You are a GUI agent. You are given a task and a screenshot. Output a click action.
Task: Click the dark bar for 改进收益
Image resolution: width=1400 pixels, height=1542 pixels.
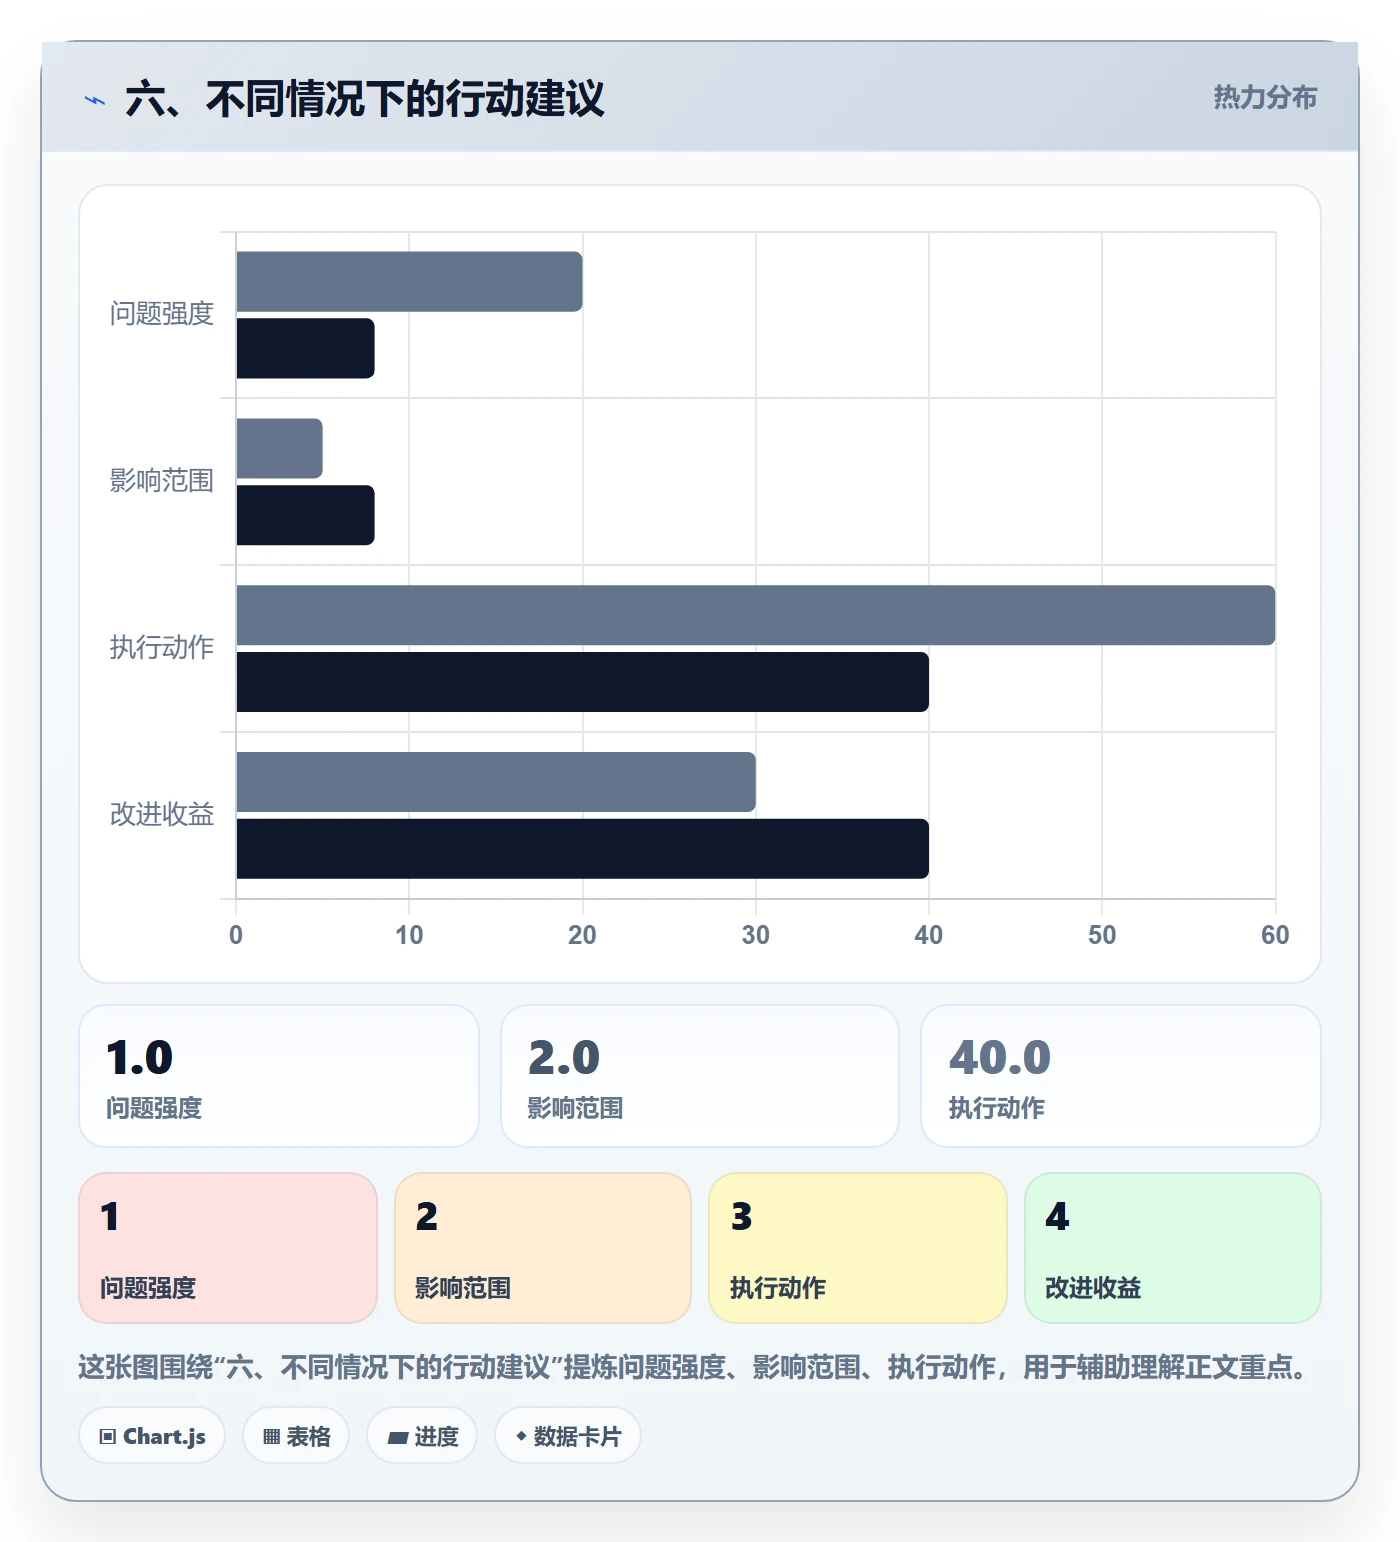pos(582,849)
